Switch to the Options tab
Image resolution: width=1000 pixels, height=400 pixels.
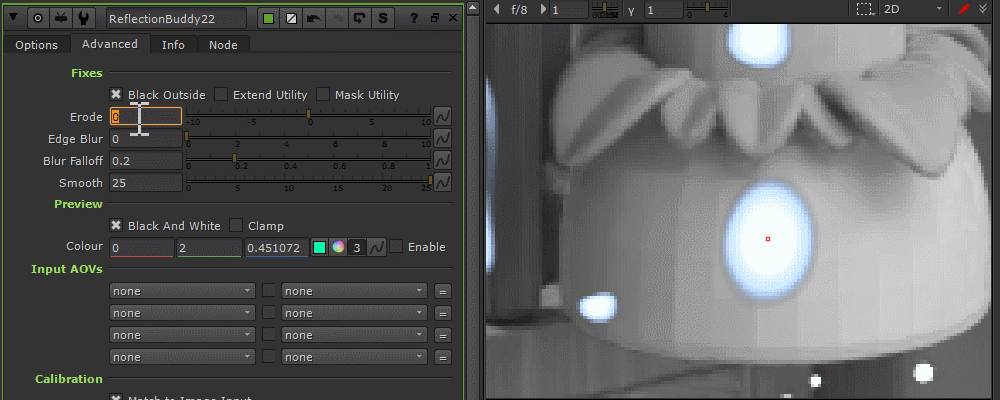click(36, 45)
